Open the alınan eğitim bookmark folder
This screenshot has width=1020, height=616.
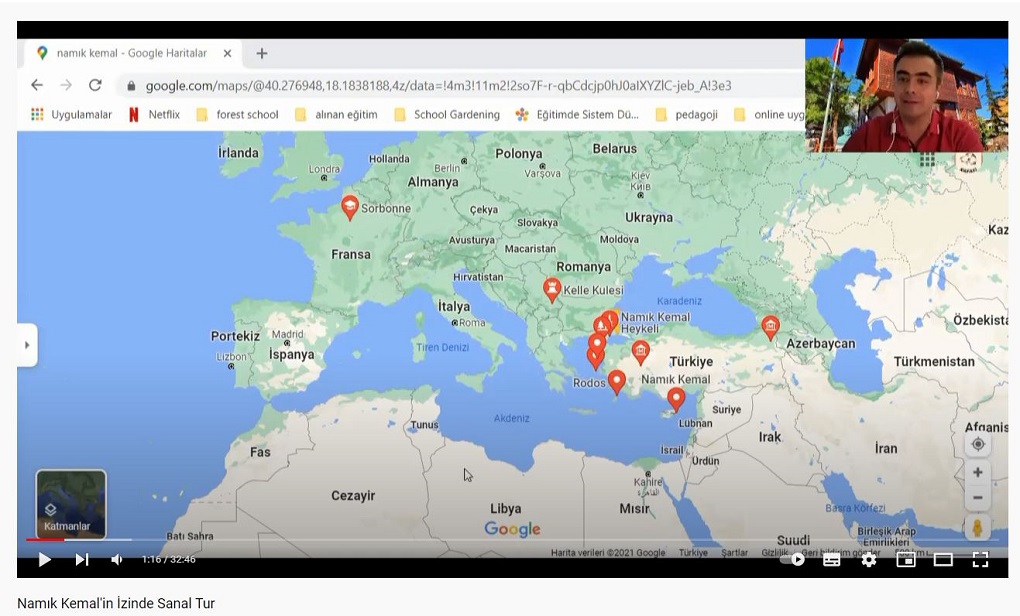(336, 114)
